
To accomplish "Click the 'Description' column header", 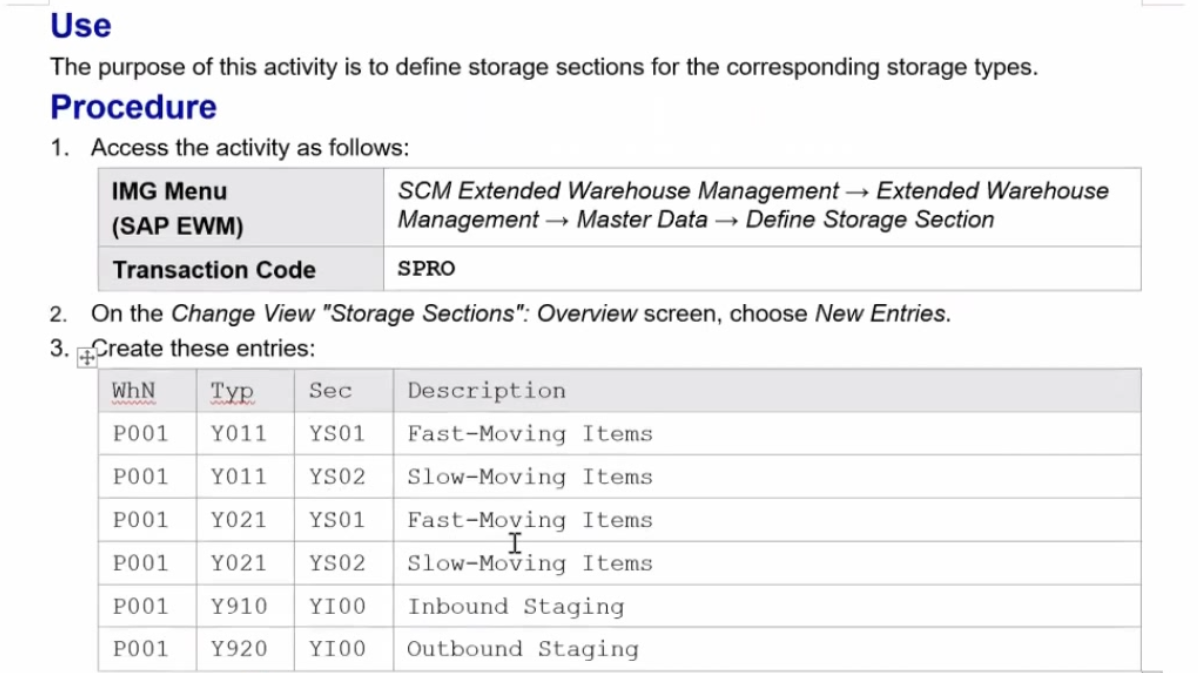I will [487, 390].
